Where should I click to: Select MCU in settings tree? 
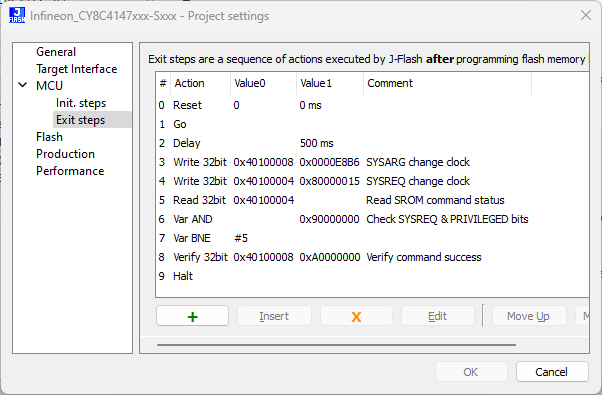[x=49, y=86]
